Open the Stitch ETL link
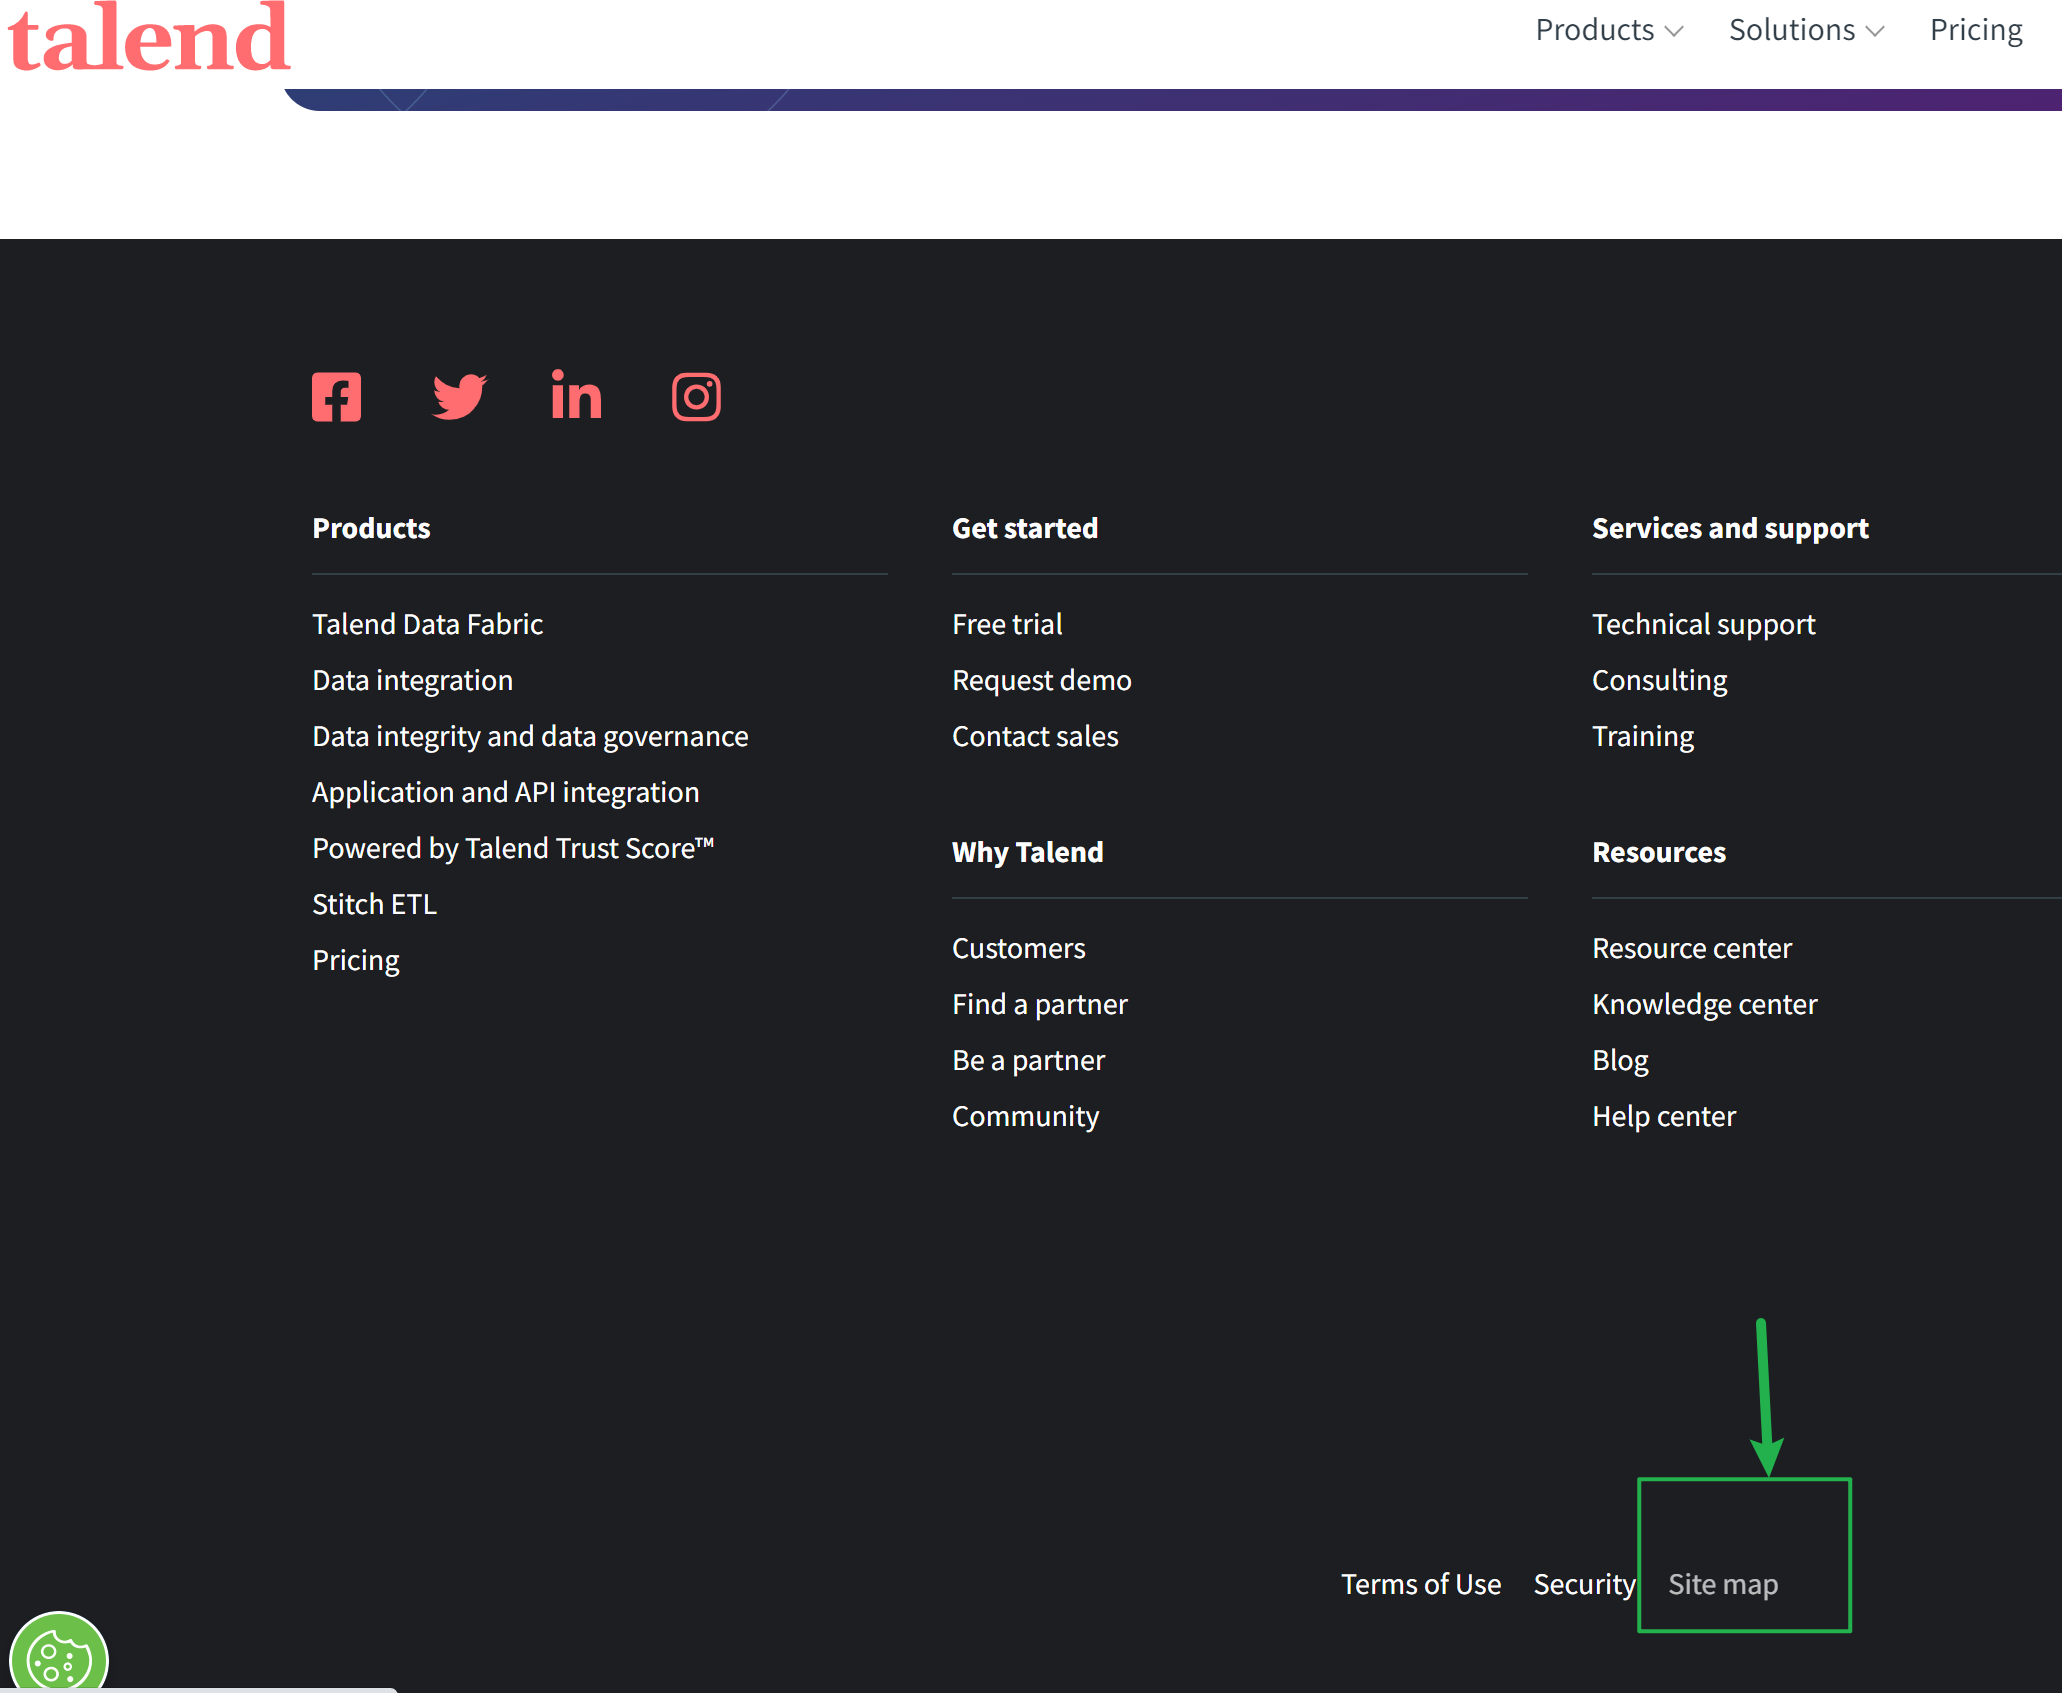The height and width of the screenshot is (1693, 2062). point(374,904)
